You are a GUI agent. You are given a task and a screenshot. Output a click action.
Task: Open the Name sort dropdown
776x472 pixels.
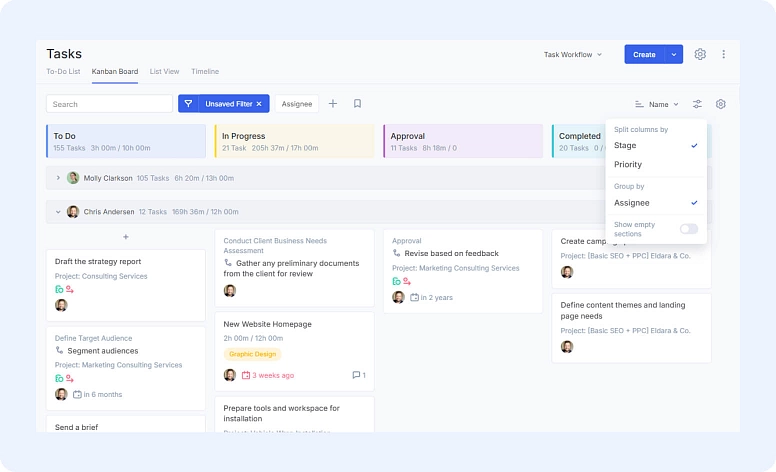(x=657, y=104)
